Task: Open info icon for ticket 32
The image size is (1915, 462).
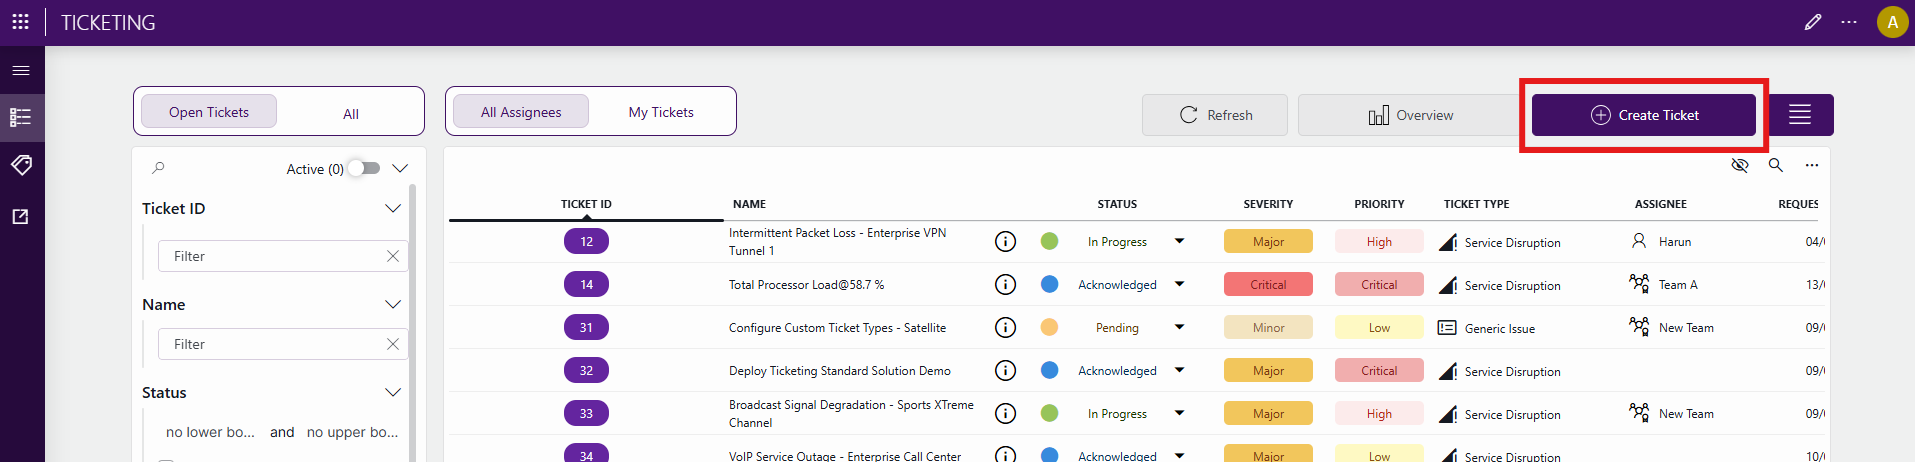Action: coord(1005,370)
